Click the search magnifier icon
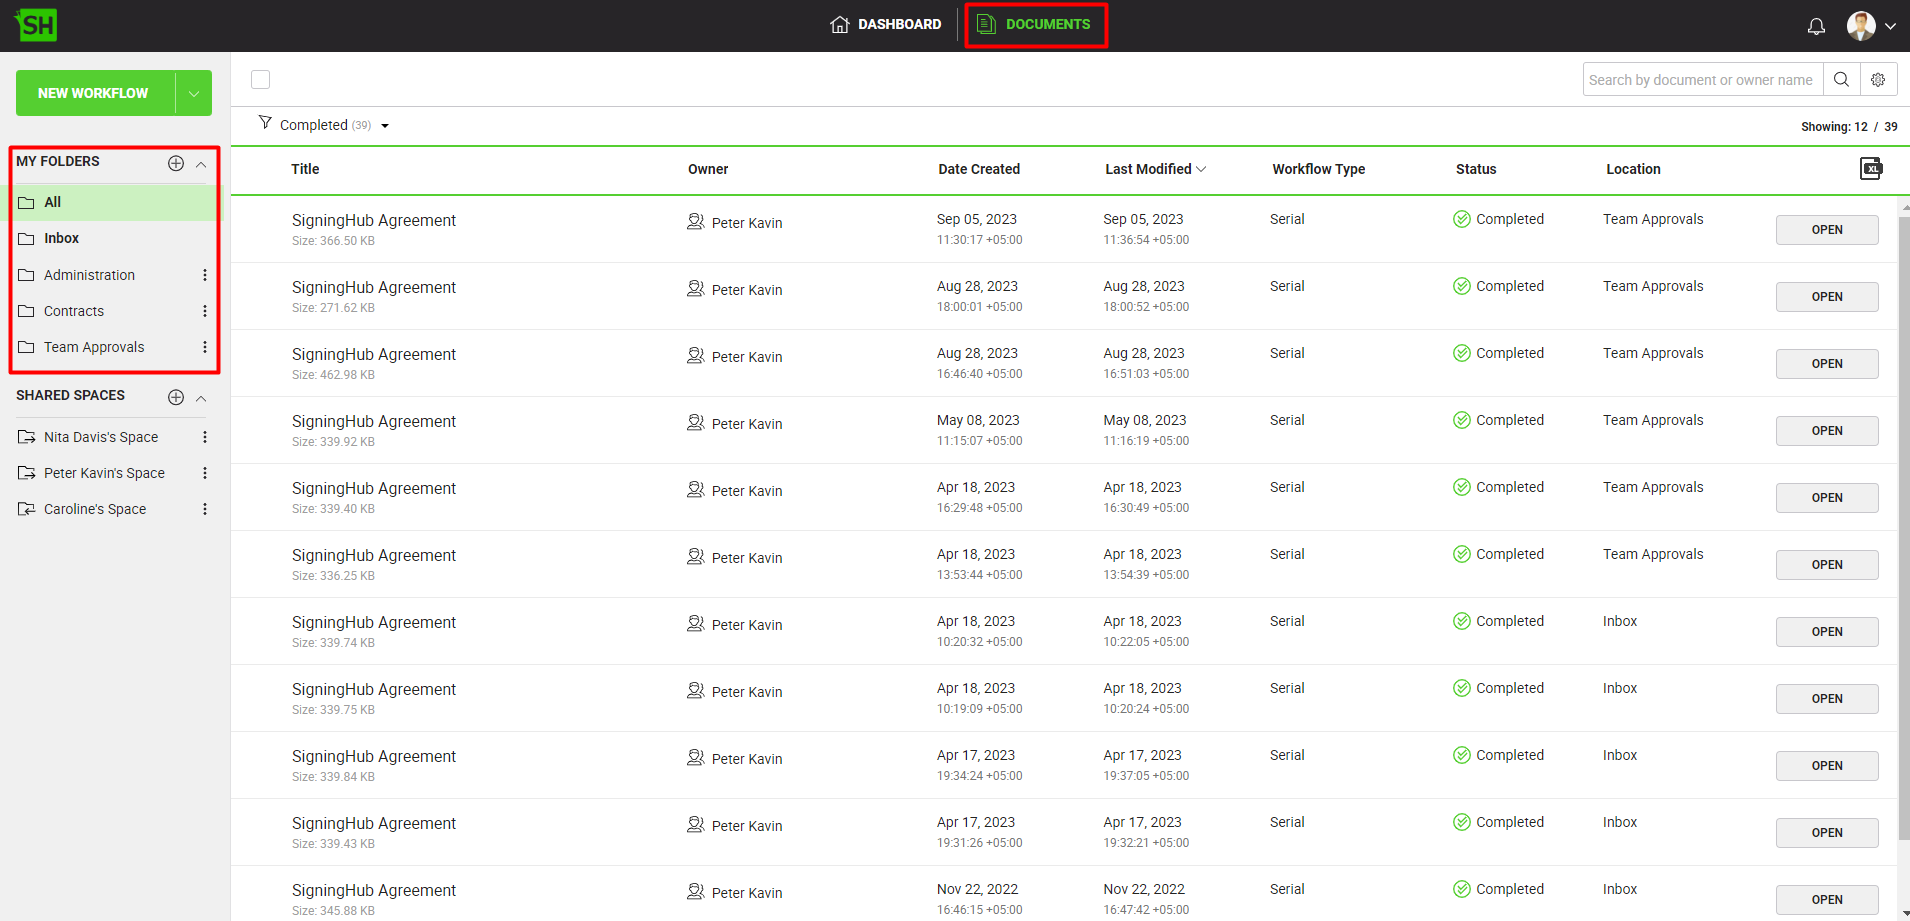The height and width of the screenshot is (921, 1910). click(1841, 80)
